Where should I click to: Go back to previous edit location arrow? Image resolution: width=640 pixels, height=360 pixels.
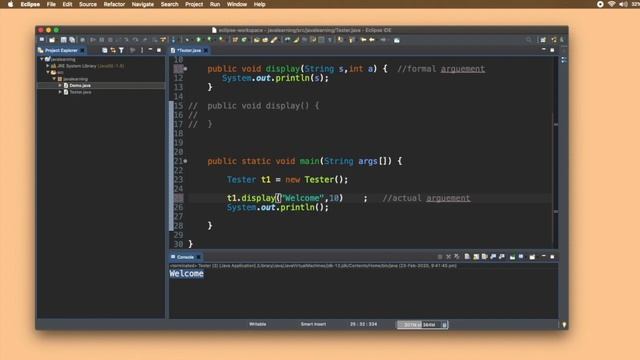click(x=363, y=40)
